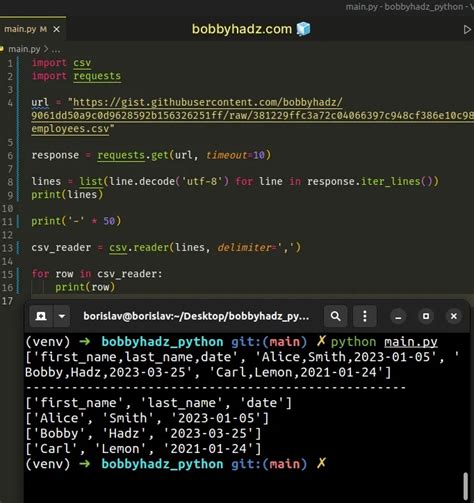
Task: Click the 'import csv' code line
Action: pos(61,63)
